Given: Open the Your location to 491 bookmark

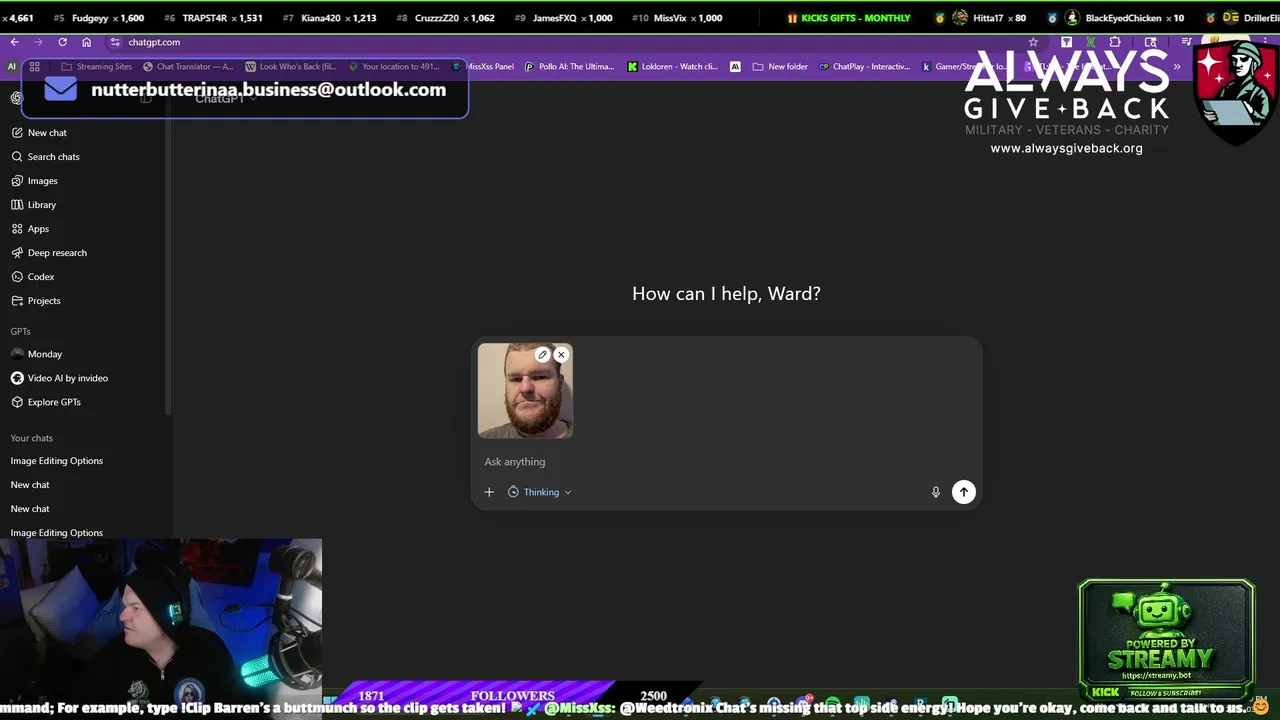Looking at the screenshot, I should pyautogui.click(x=394, y=66).
